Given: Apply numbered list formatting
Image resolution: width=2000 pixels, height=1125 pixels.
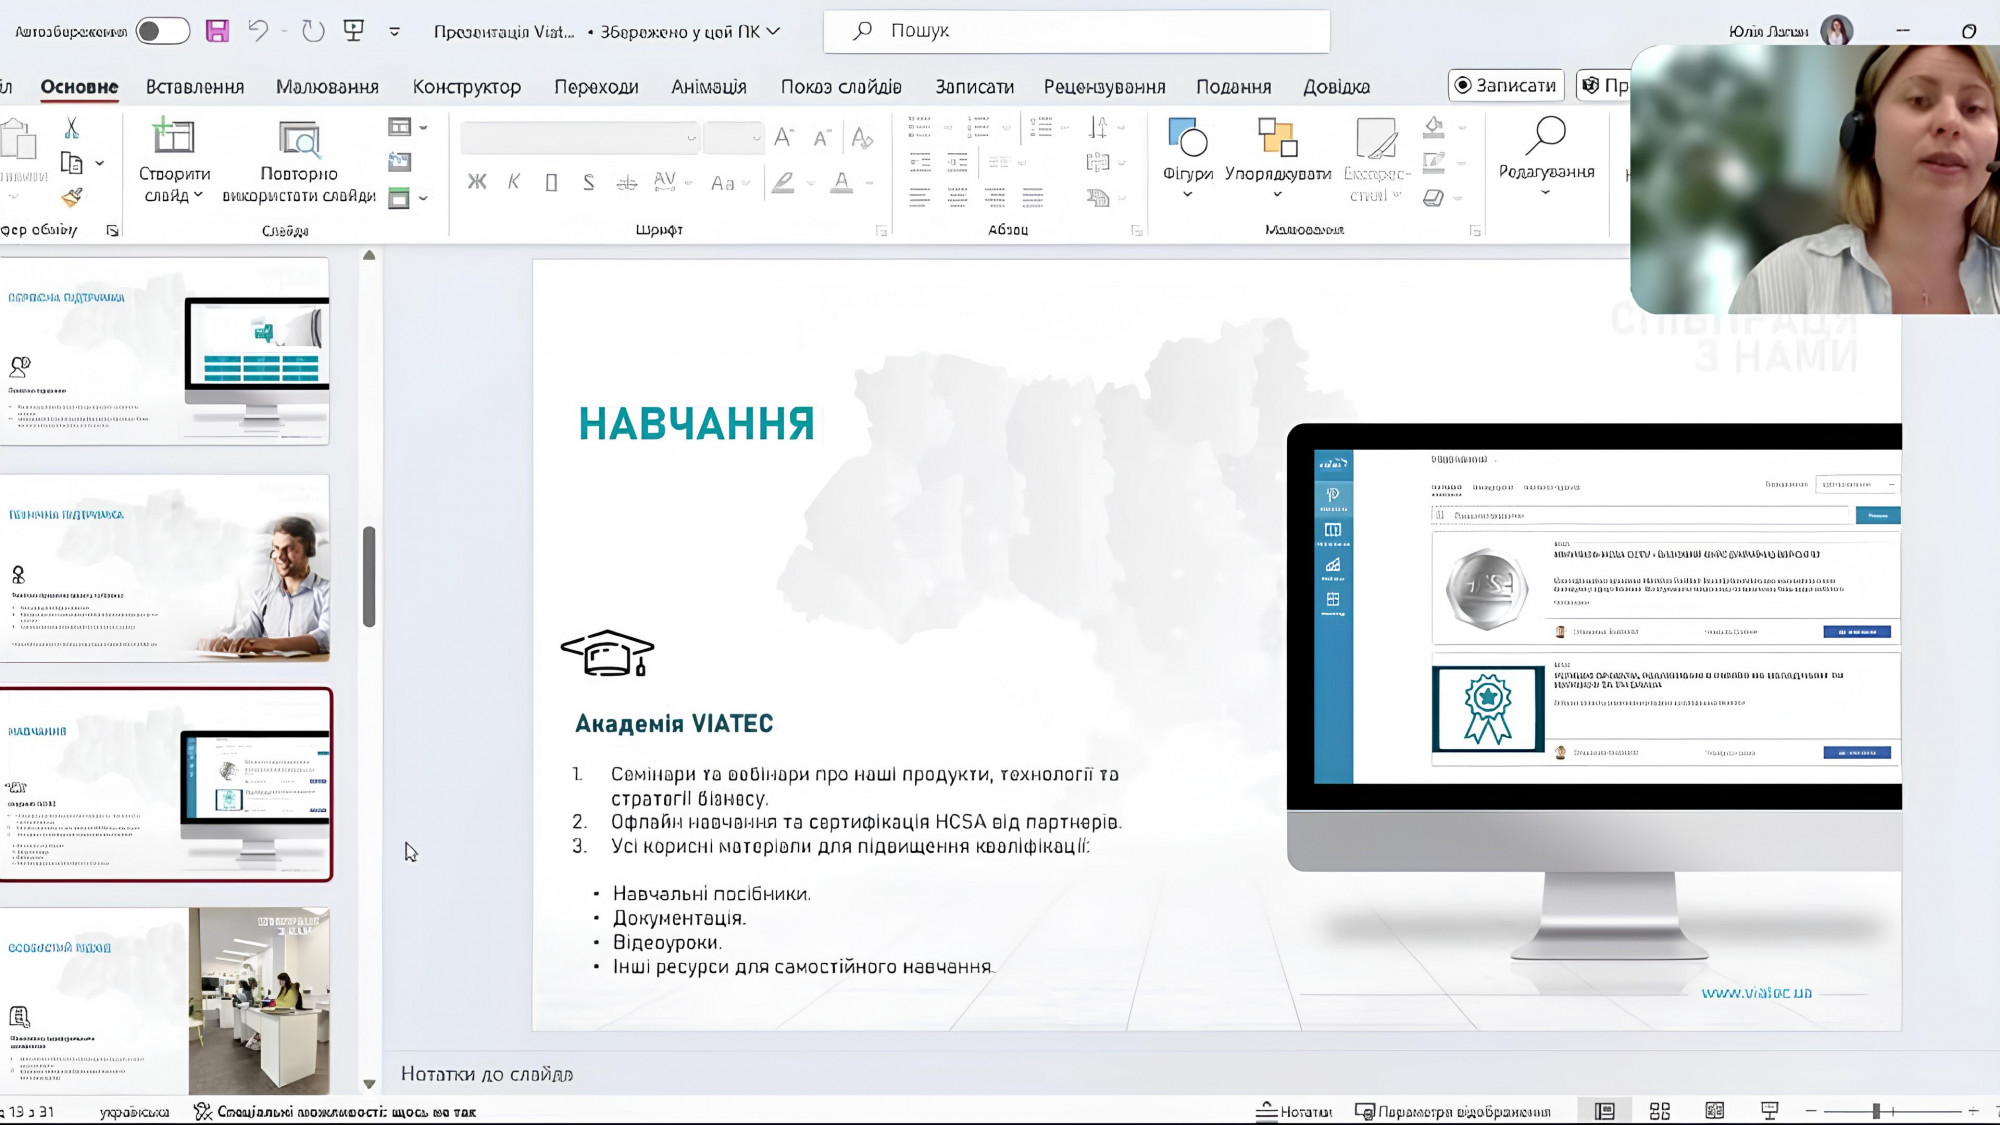Looking at the screenshot, I should point(979,126).
